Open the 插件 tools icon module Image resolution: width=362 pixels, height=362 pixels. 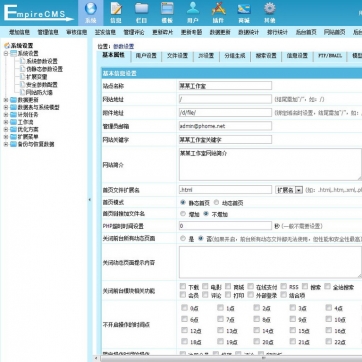click(x=218, y=12)
